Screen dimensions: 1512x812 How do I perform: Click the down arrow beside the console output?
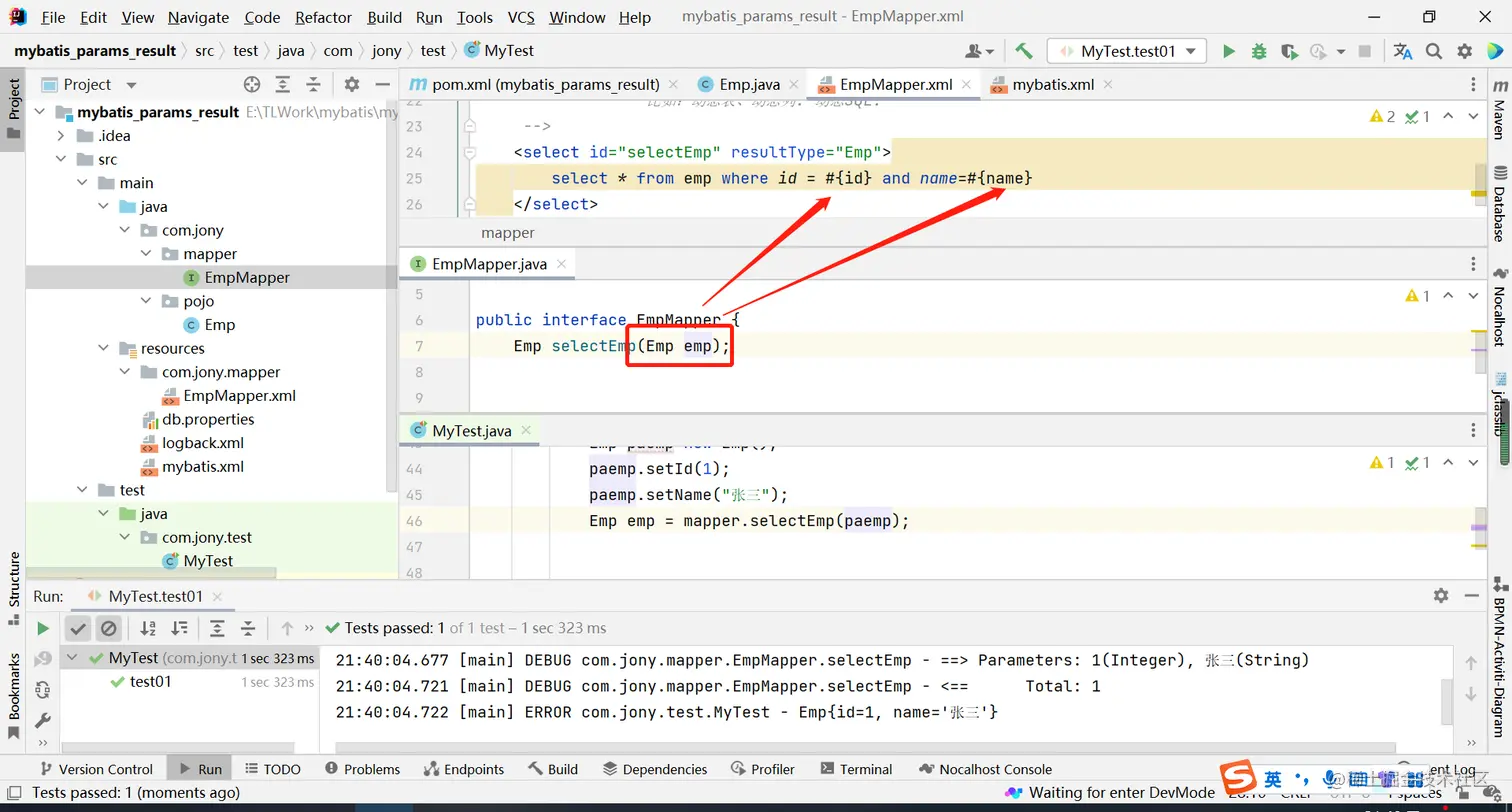[1471, 694]
